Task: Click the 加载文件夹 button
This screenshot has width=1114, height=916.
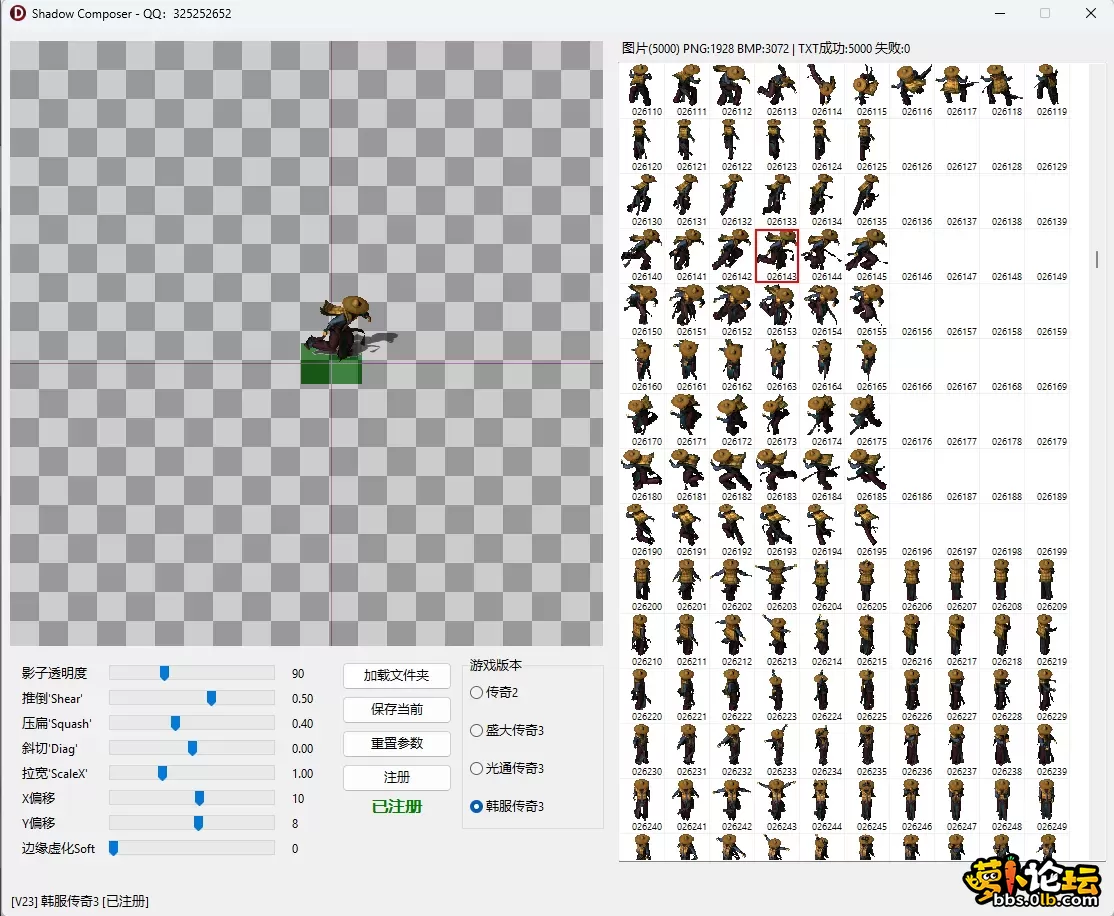Action: coord(396,675)
